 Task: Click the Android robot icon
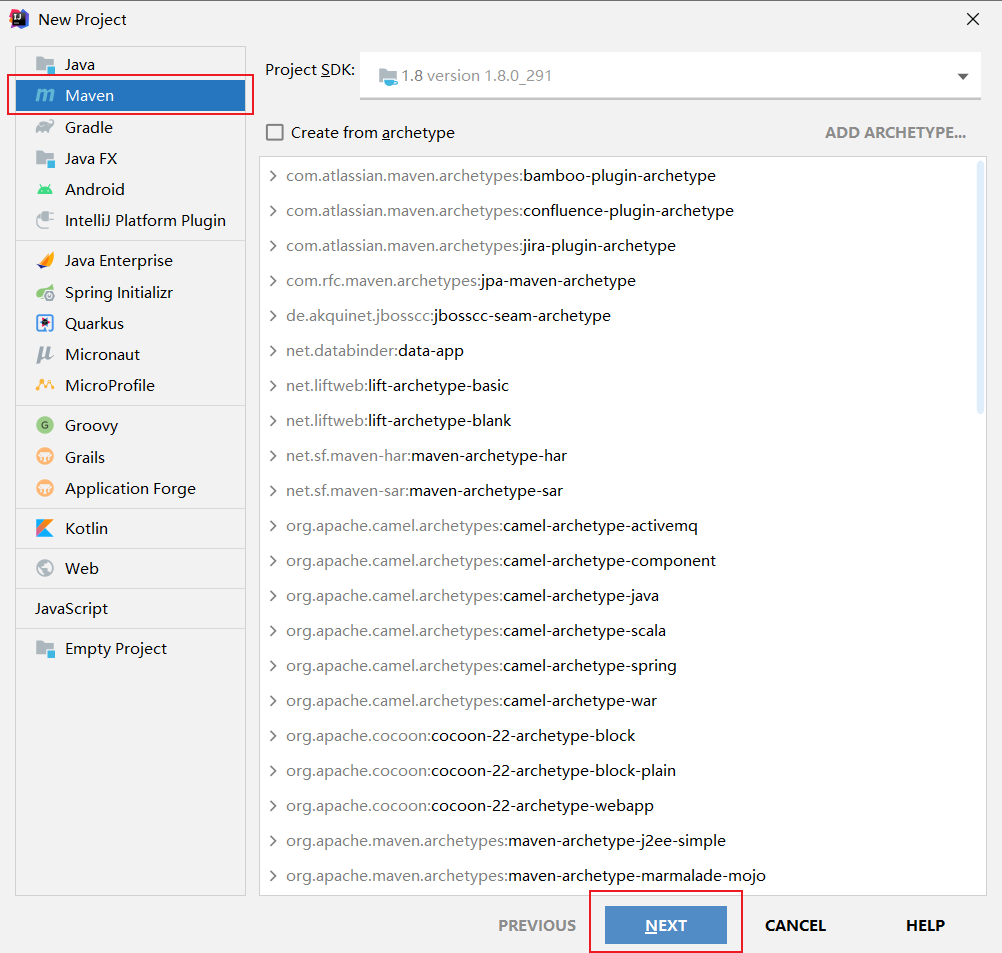[45, 189]
